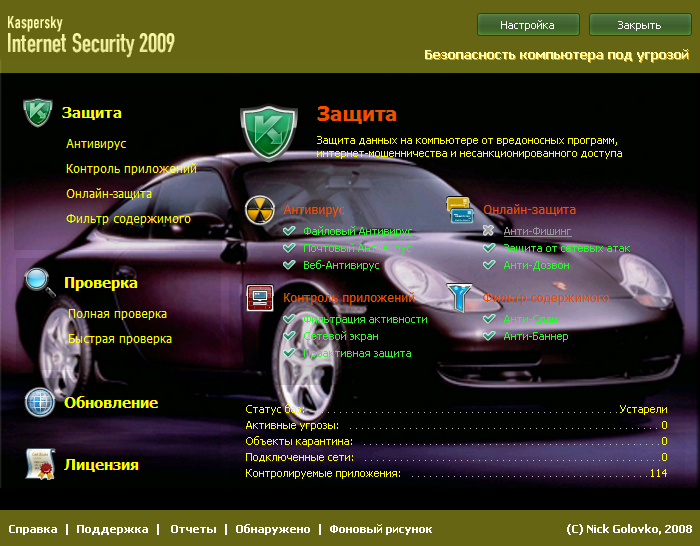
Task: Select Контроль приложений in the sidebar
Action: 131,169
